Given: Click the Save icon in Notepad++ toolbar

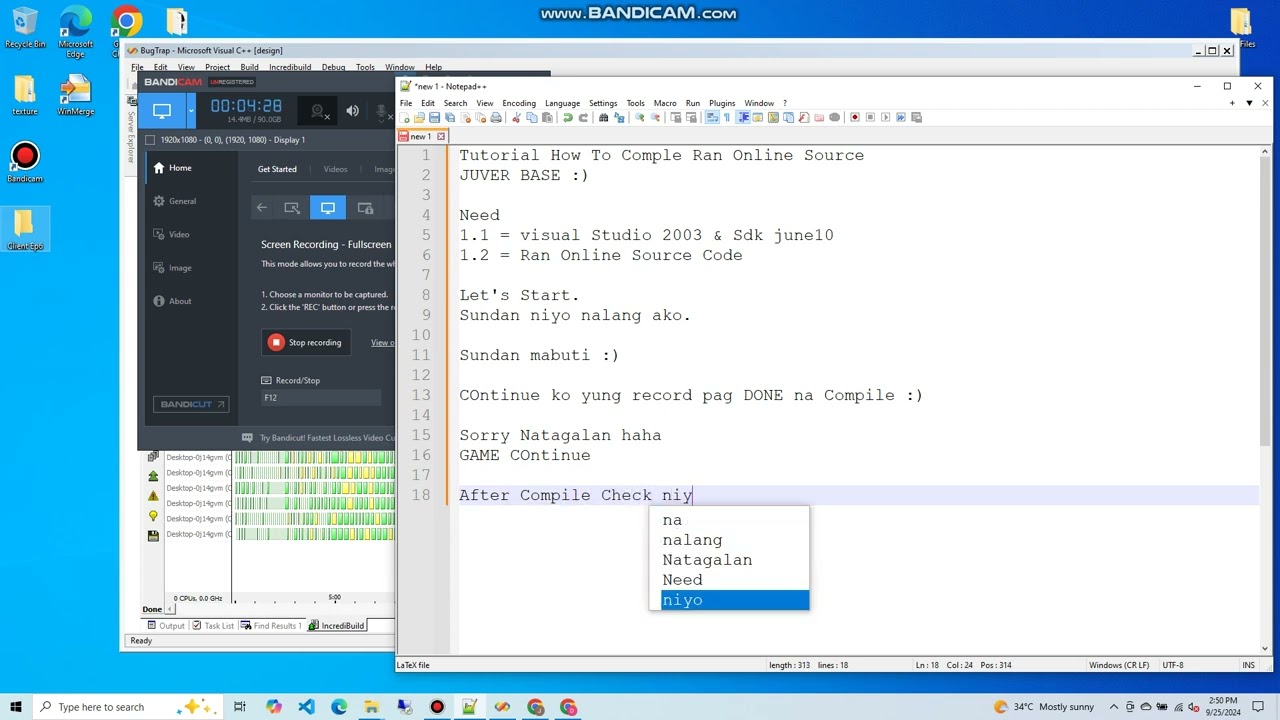Looking at the screenshot, I should coord(434,117).
